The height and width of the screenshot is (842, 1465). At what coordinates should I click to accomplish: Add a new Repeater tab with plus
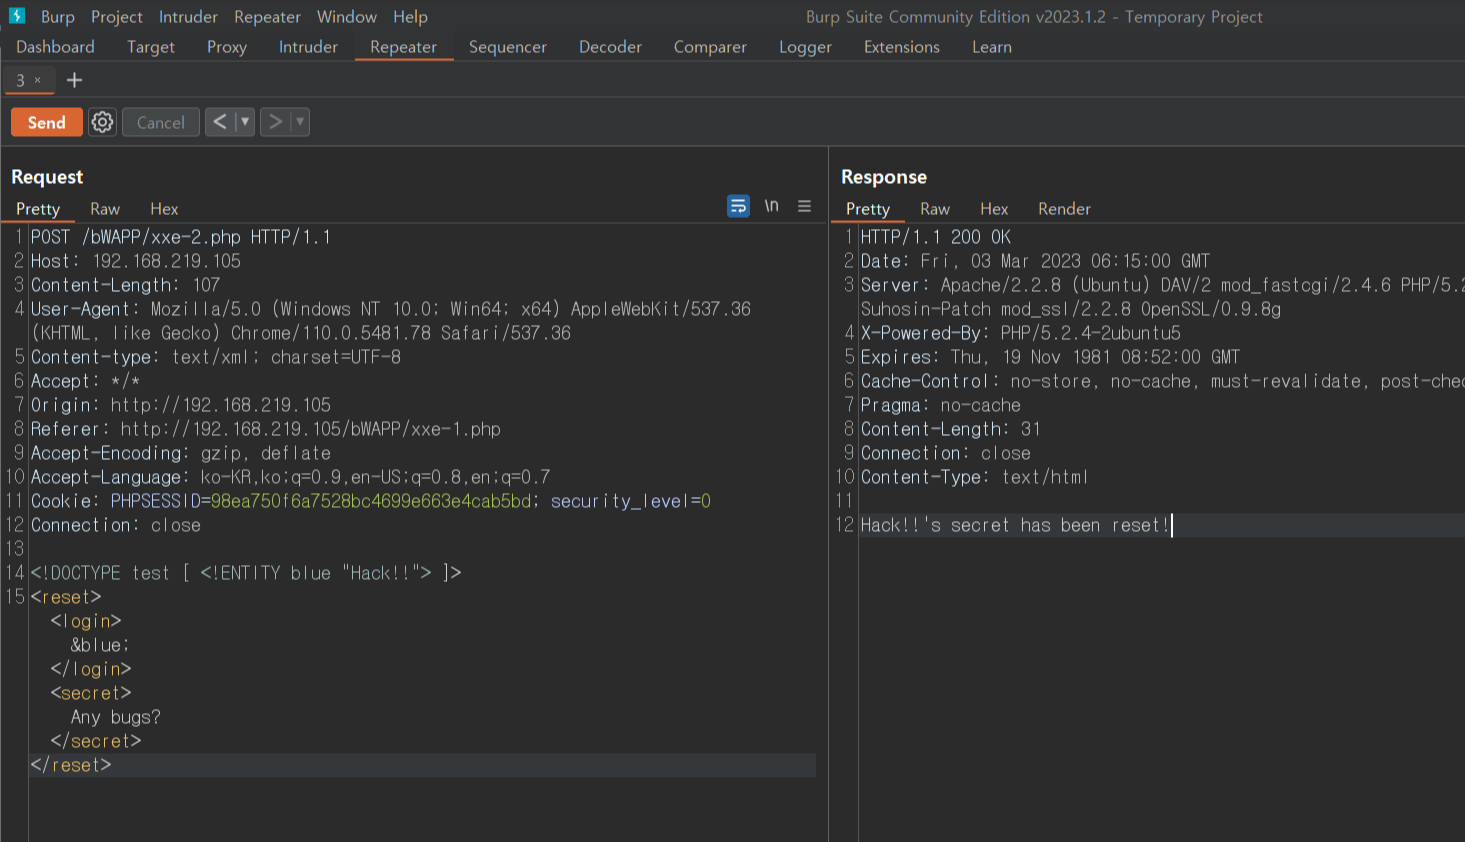pos(74,80)
